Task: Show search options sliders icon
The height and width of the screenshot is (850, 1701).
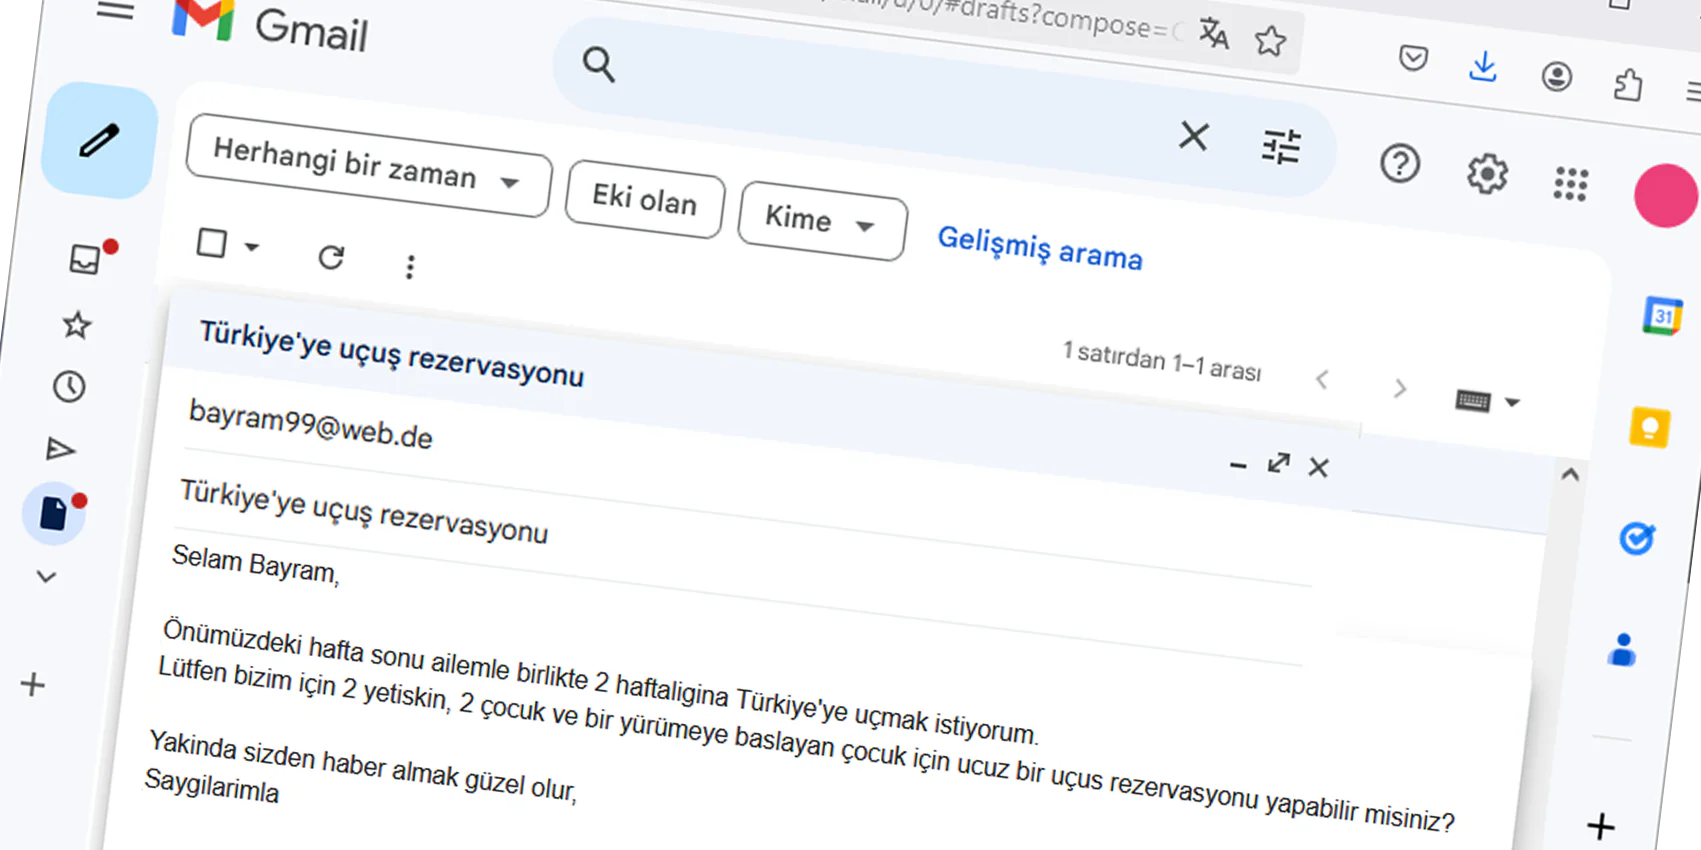Action: [x=1281, y=147]
